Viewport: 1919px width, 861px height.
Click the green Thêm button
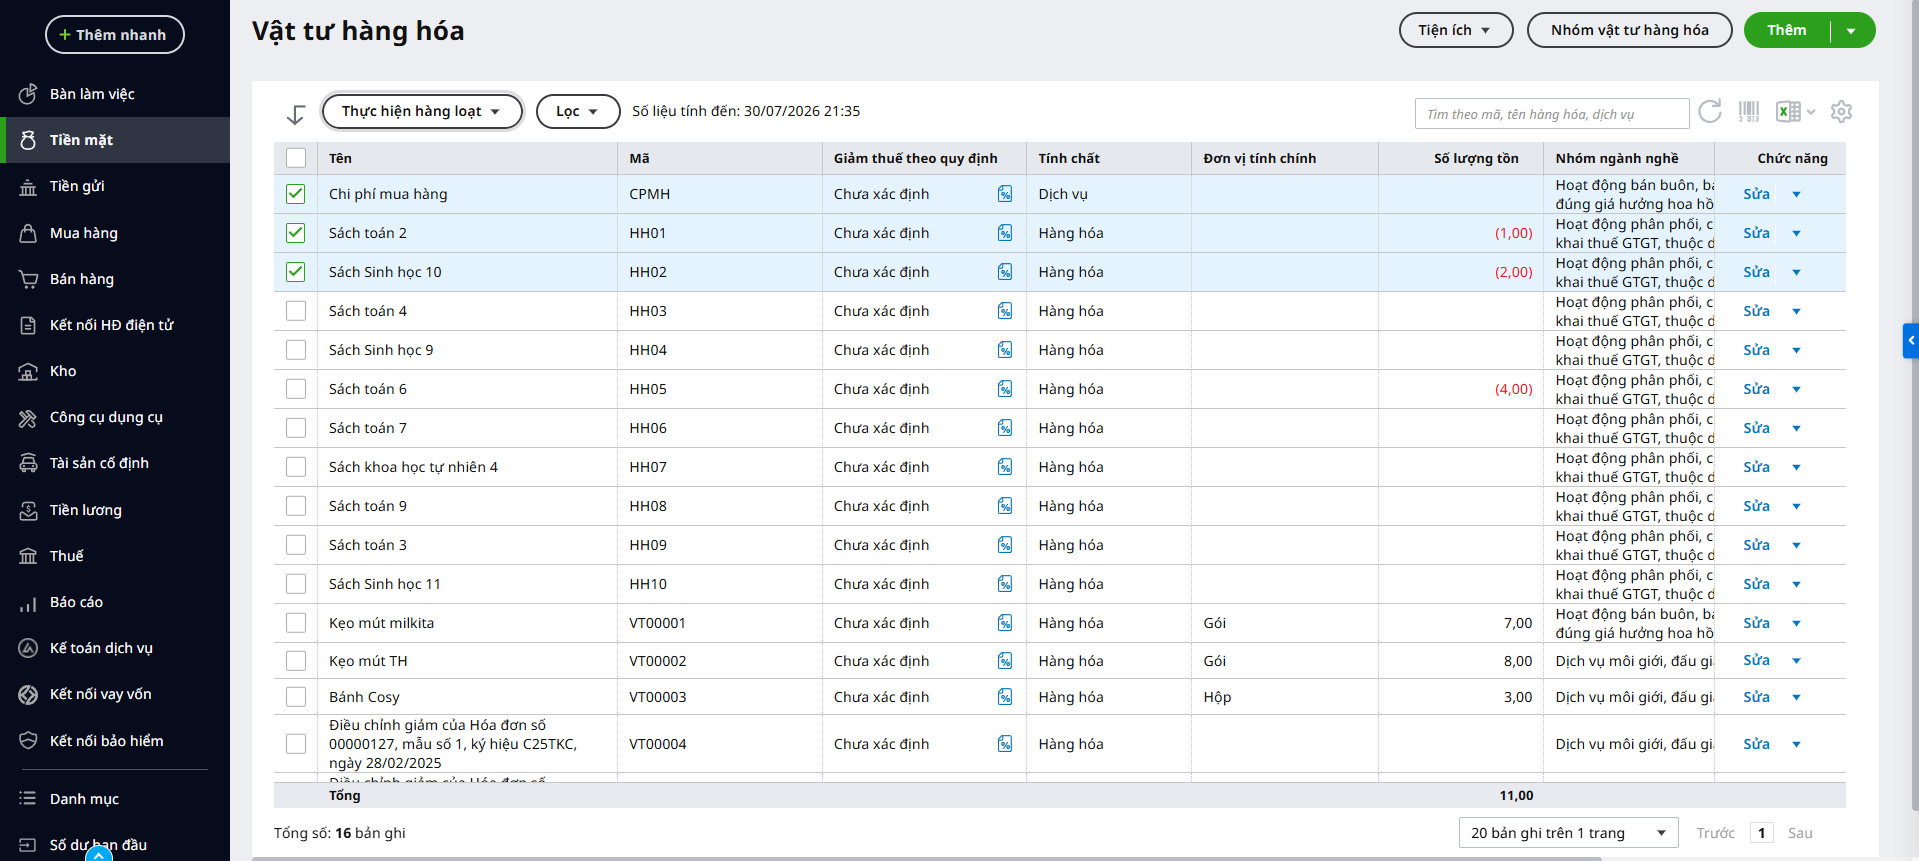click(x=1787, y=30)
